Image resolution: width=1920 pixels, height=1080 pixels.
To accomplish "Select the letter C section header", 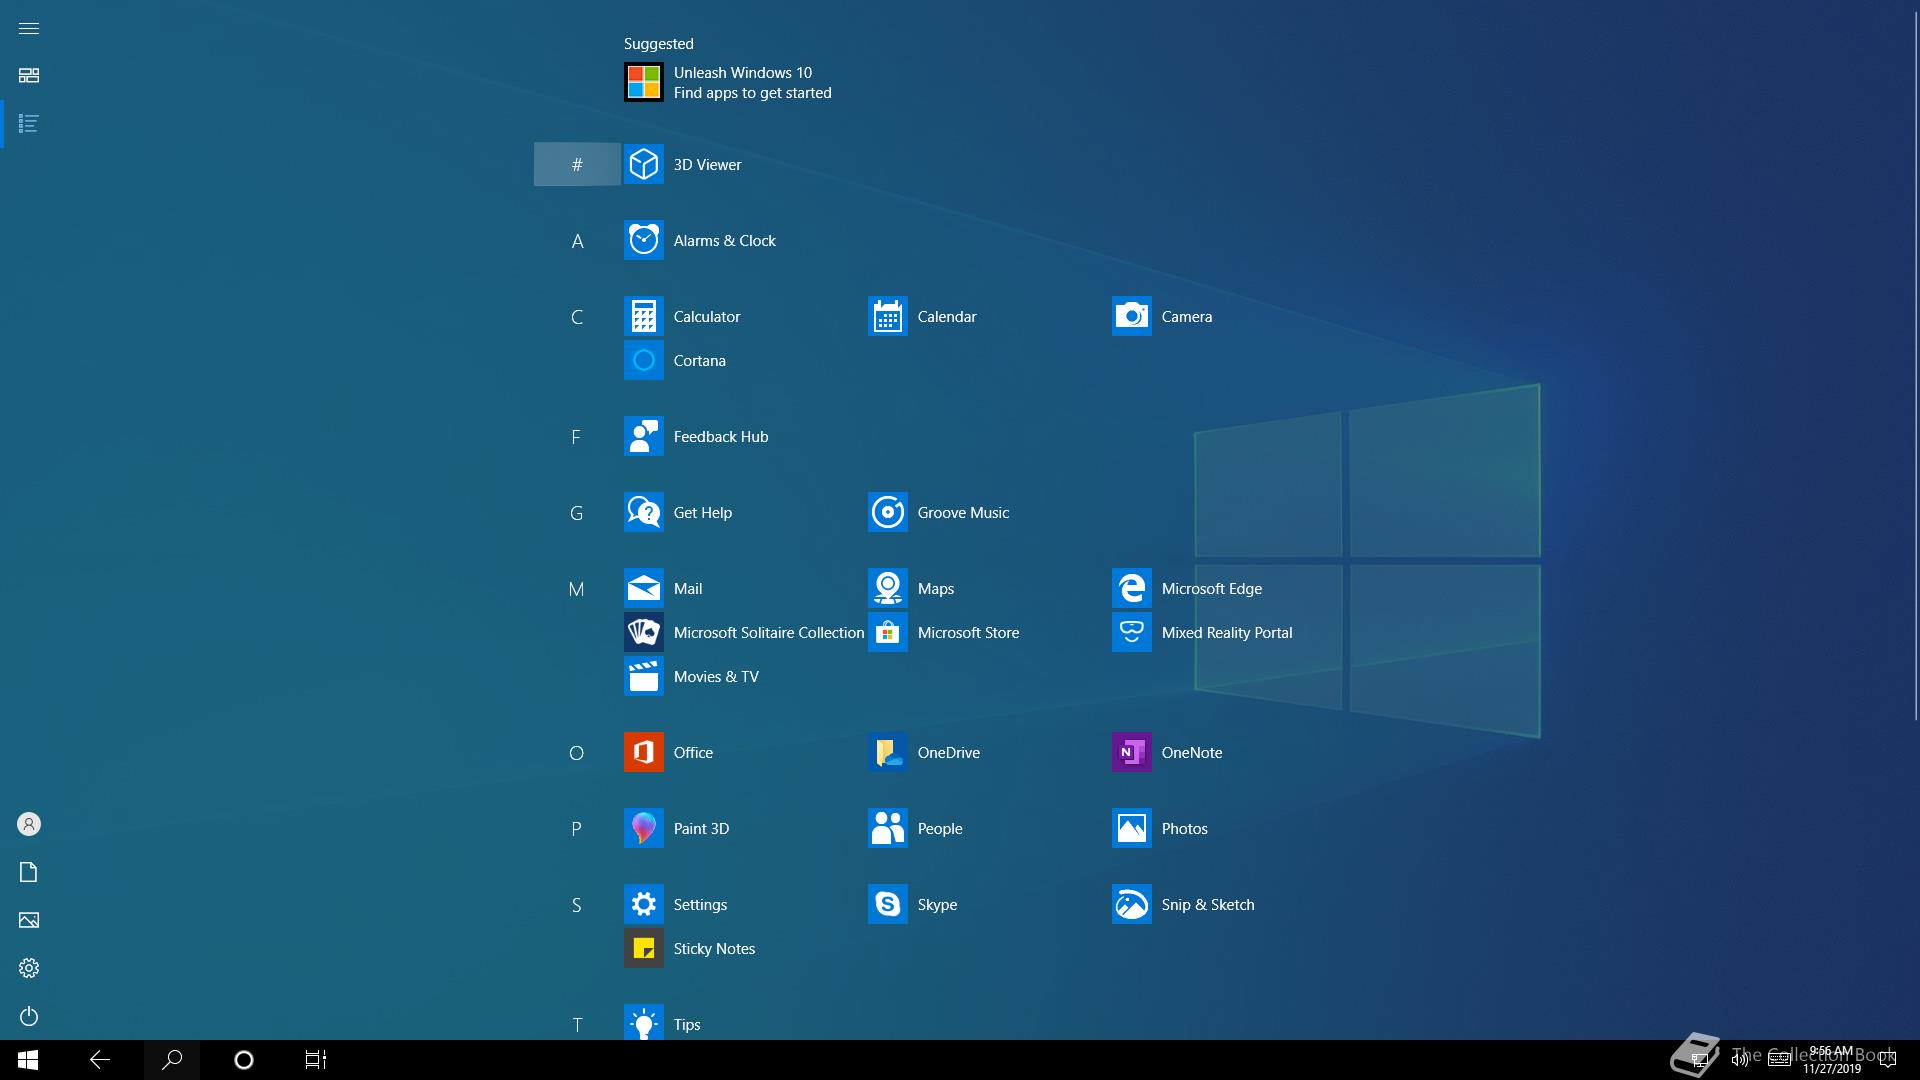I will click(x=577, y=316).
